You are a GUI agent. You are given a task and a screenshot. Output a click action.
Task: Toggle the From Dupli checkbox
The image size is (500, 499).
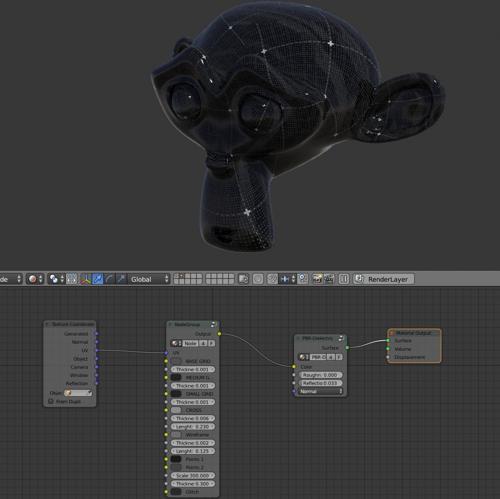tap(51, 401)
